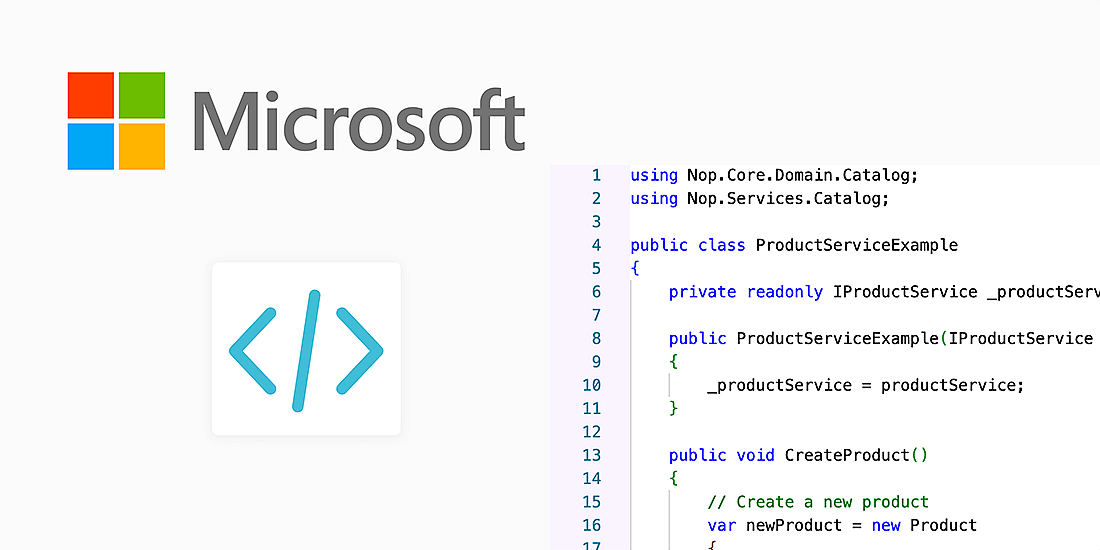Select line number 1 in gutter
The width and height of the screenshot is (1100, 550).
pos(596,175)
